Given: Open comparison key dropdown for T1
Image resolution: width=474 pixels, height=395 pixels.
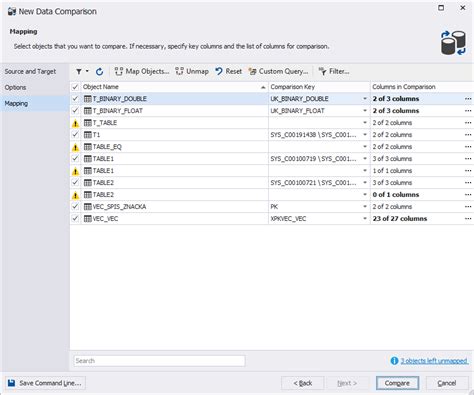Looking at the screenshot, I should click(365, 135).
